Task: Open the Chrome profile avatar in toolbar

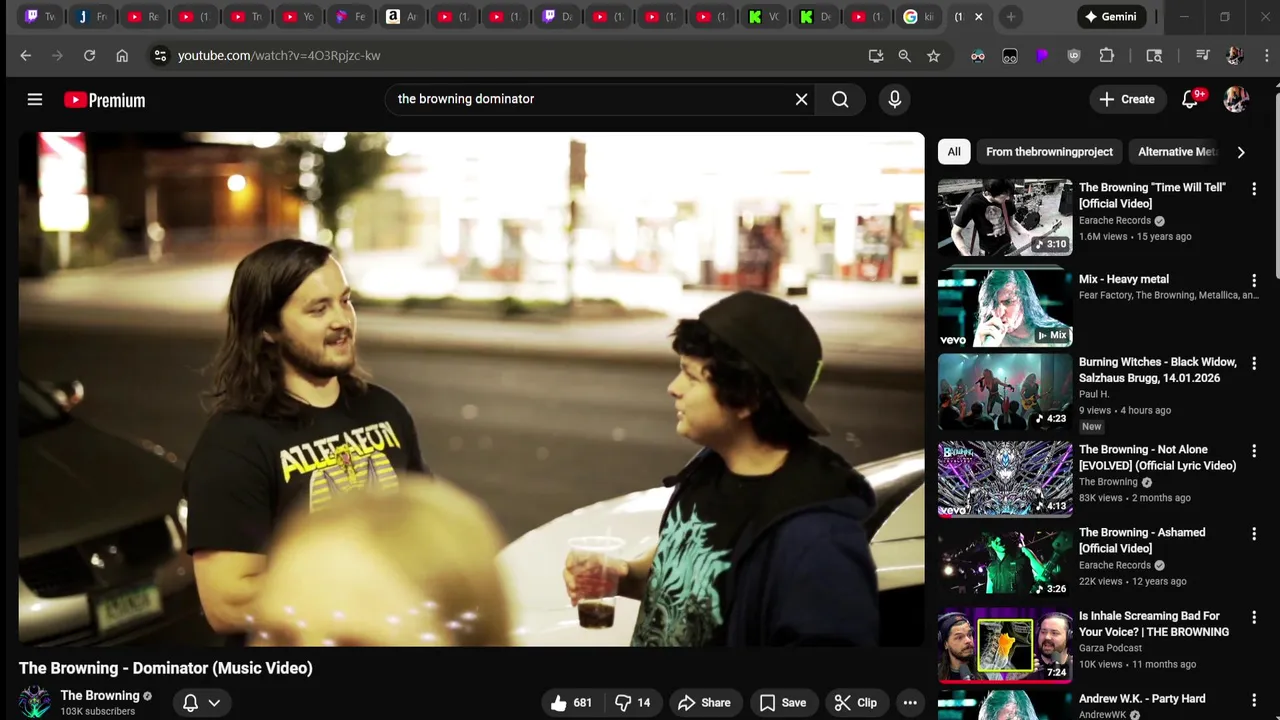Action: (x=1234, y=56)
